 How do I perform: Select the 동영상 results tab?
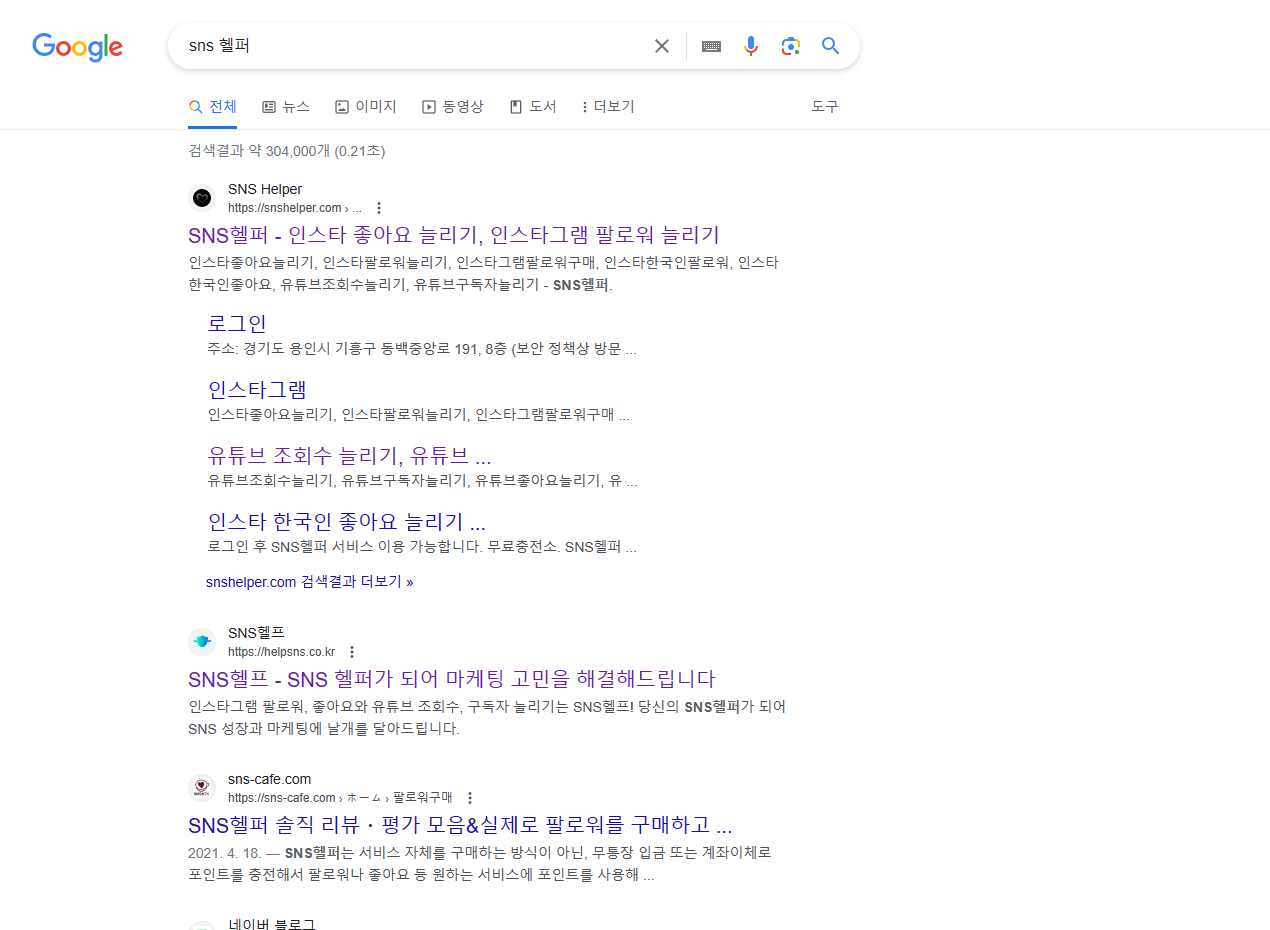coord(453,107)
